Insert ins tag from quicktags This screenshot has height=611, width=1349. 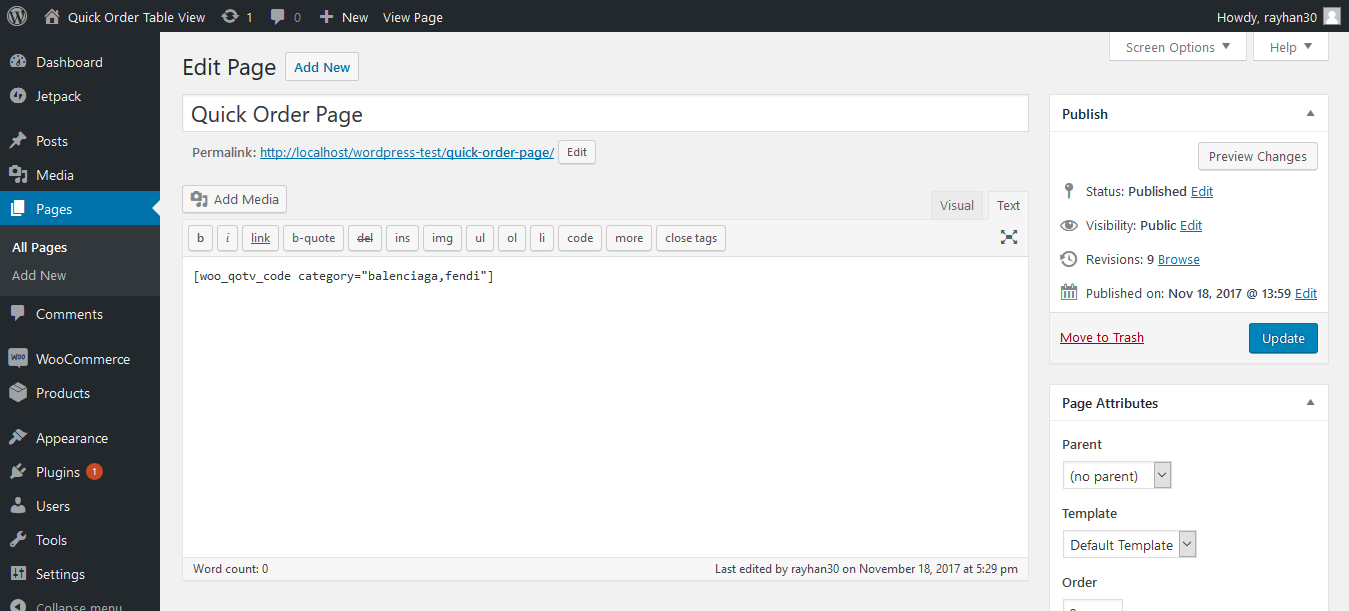[402, 238]
